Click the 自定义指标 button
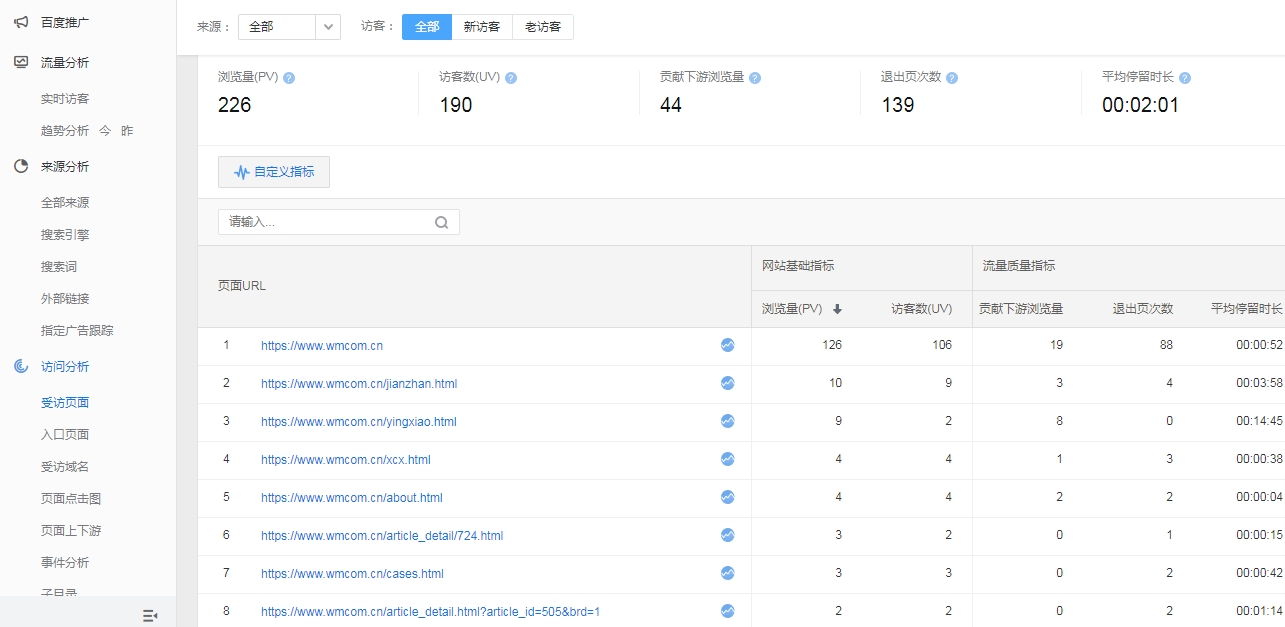Screen dimensions: 1285x627 (x=274, y=172)
